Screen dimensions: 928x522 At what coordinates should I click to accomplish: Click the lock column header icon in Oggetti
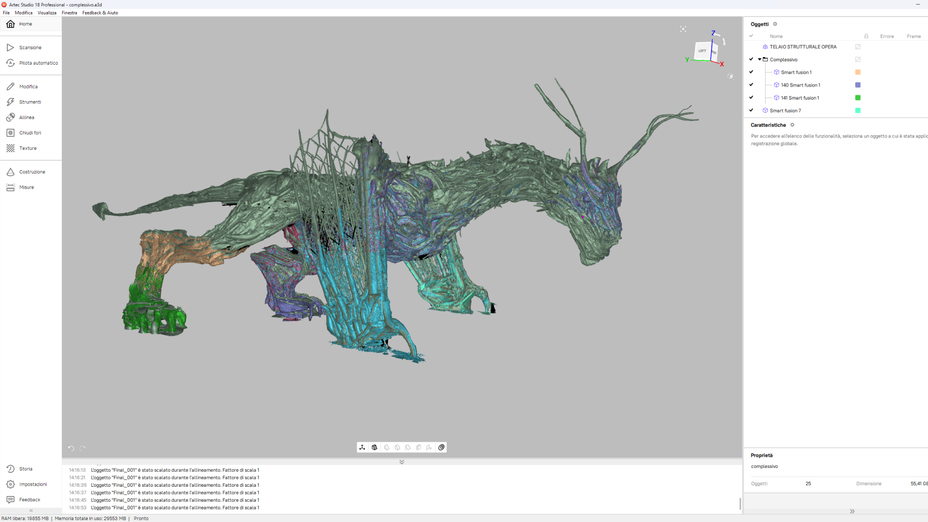tap(866, 36)
